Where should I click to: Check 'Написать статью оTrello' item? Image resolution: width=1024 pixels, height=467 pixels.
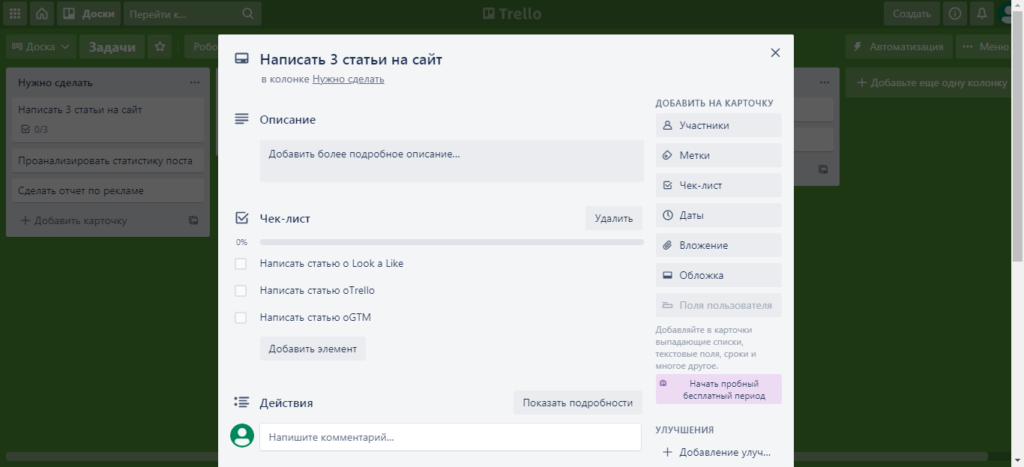[240, 290]
